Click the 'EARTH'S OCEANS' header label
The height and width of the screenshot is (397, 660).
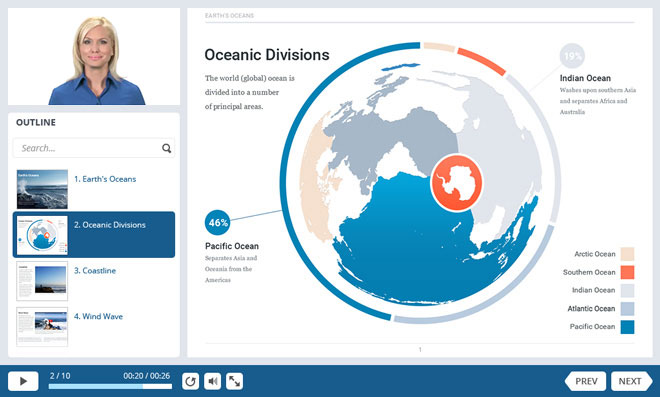229,16
